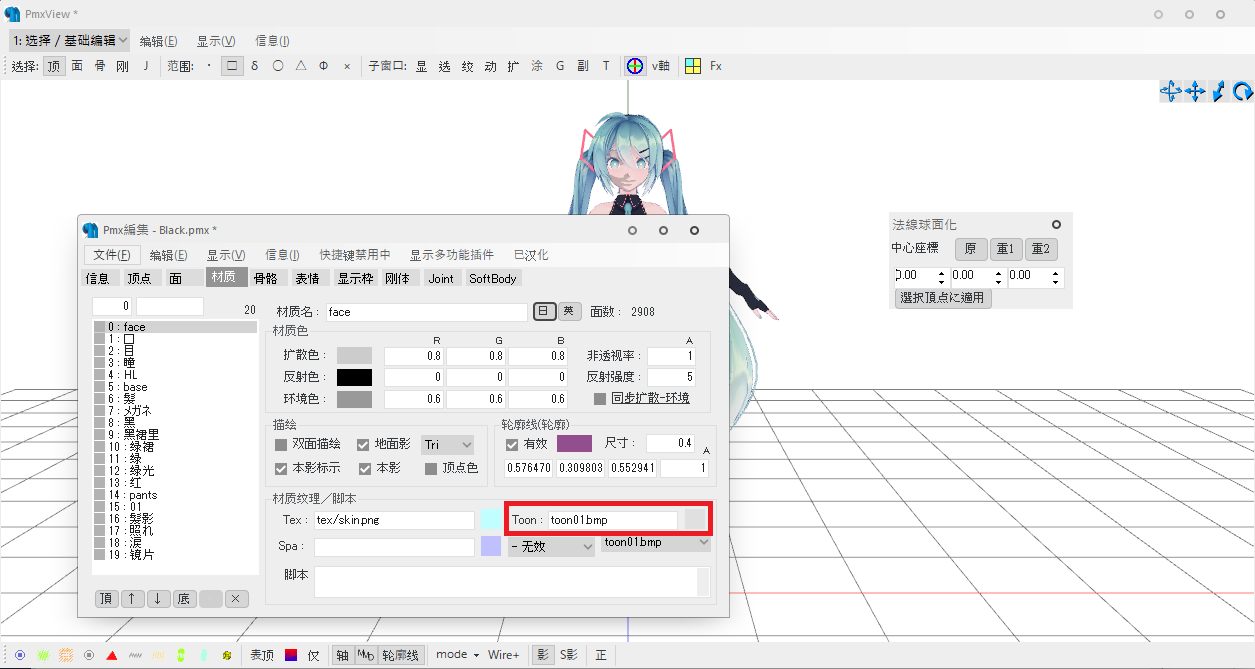Move material down with ↓ button
1255x669 pixels.
click(159, 599)
